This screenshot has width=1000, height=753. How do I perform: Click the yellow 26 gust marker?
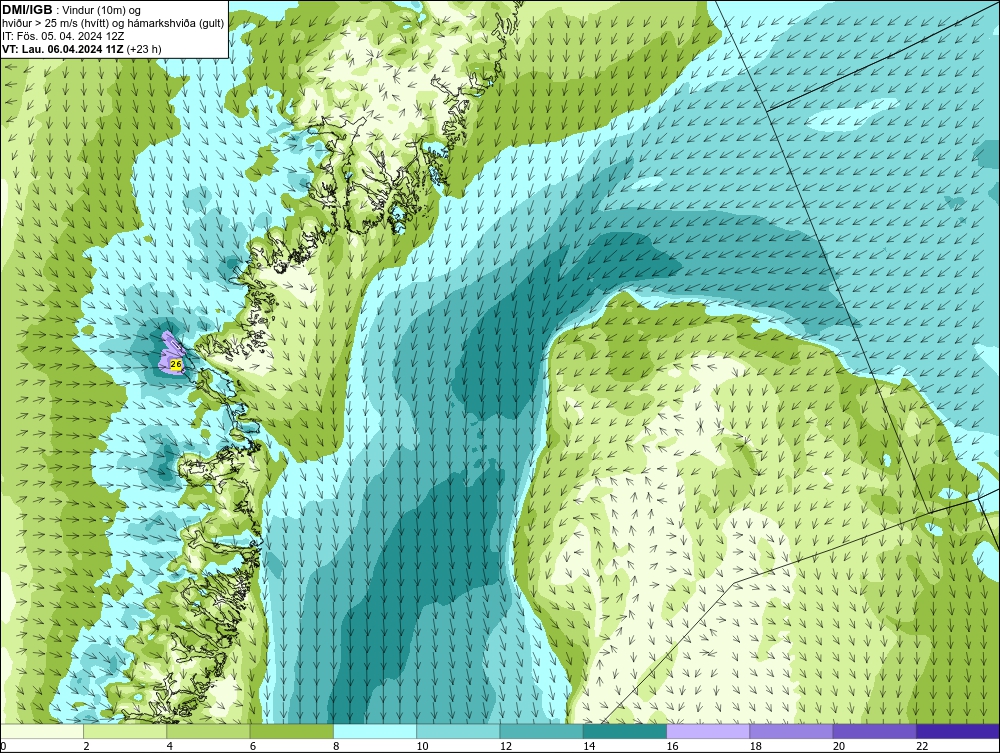(x=176, y=364)
